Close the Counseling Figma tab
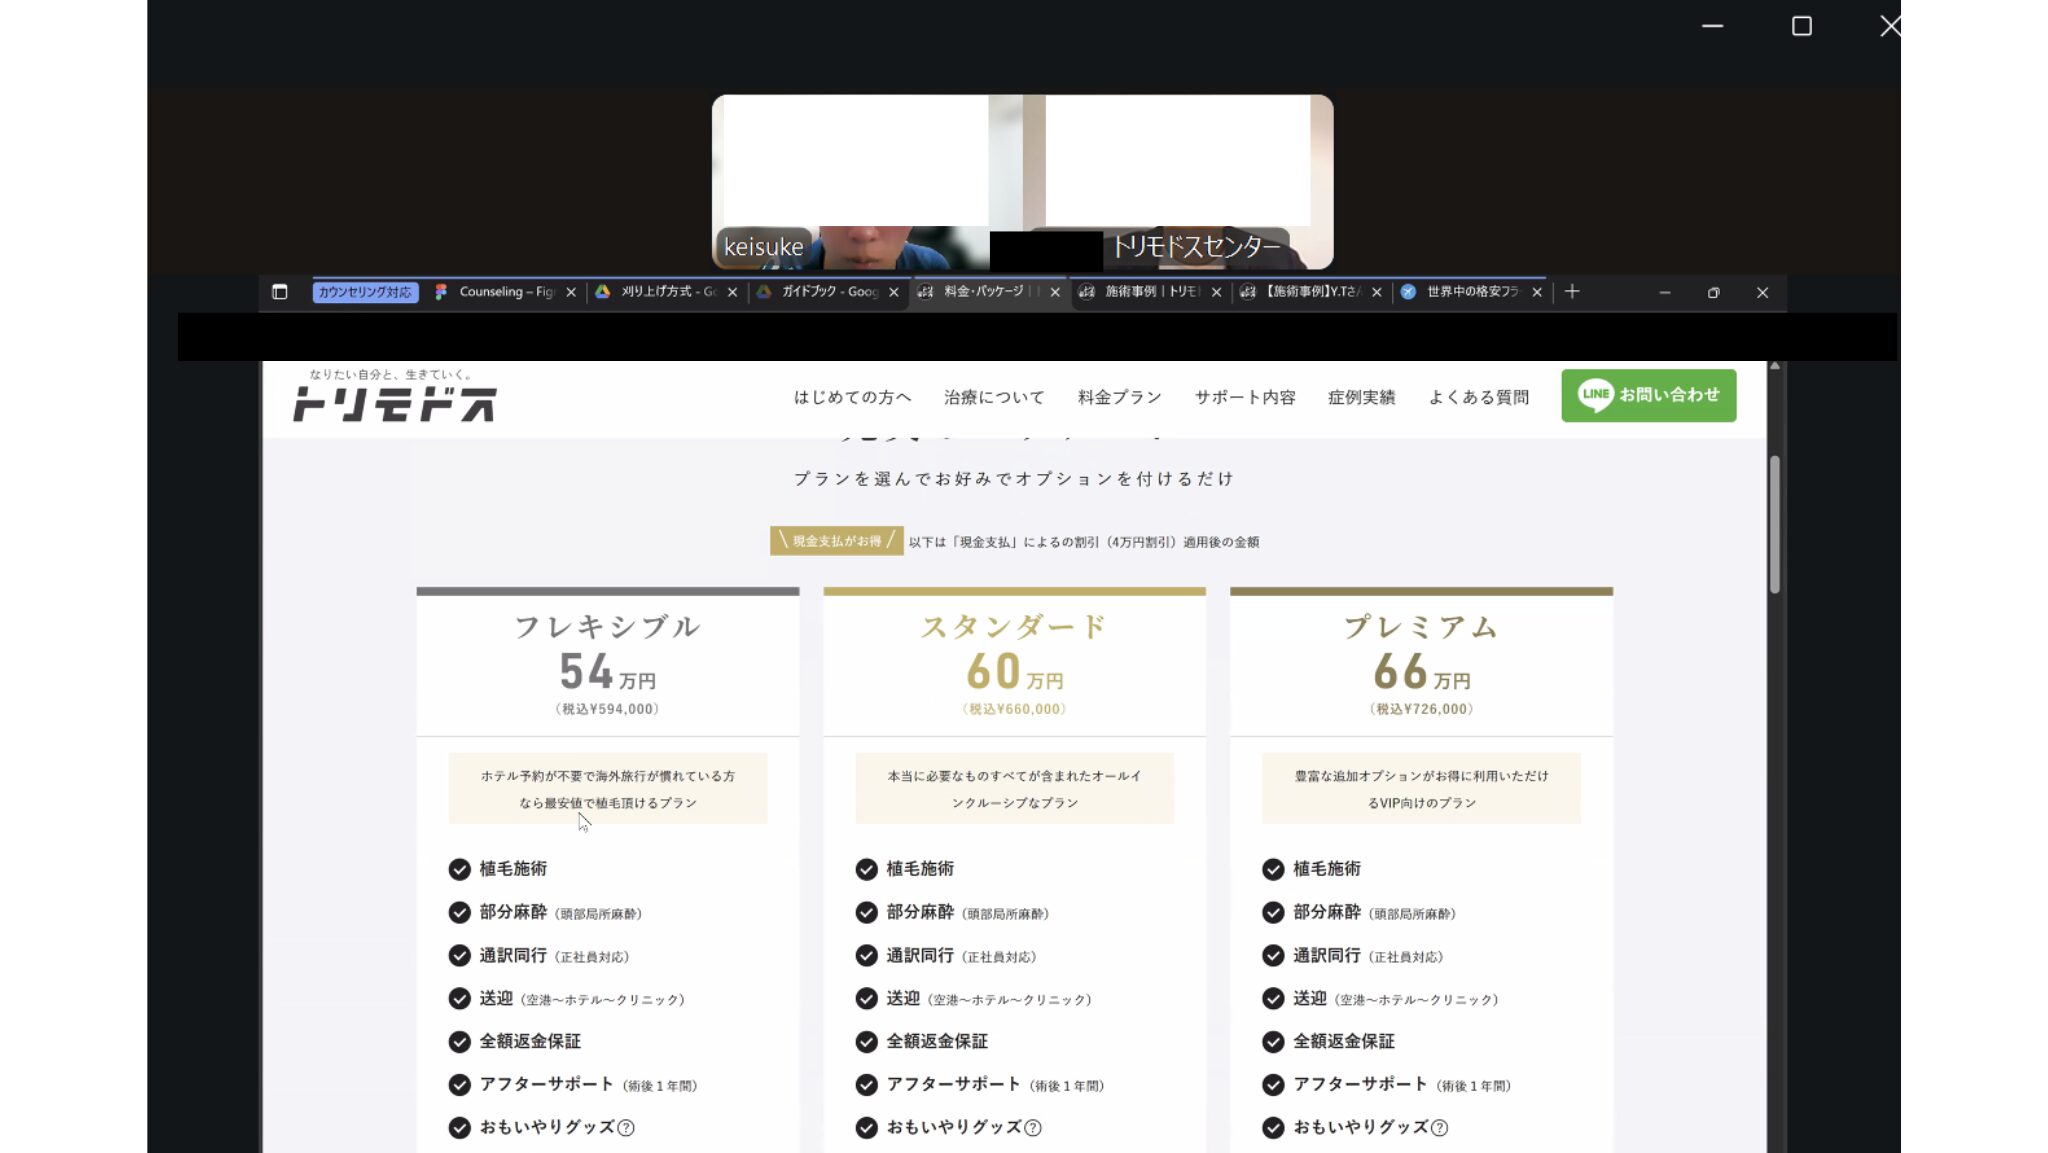Viewport: 2048px width, 1153px height. pos(571,292)
